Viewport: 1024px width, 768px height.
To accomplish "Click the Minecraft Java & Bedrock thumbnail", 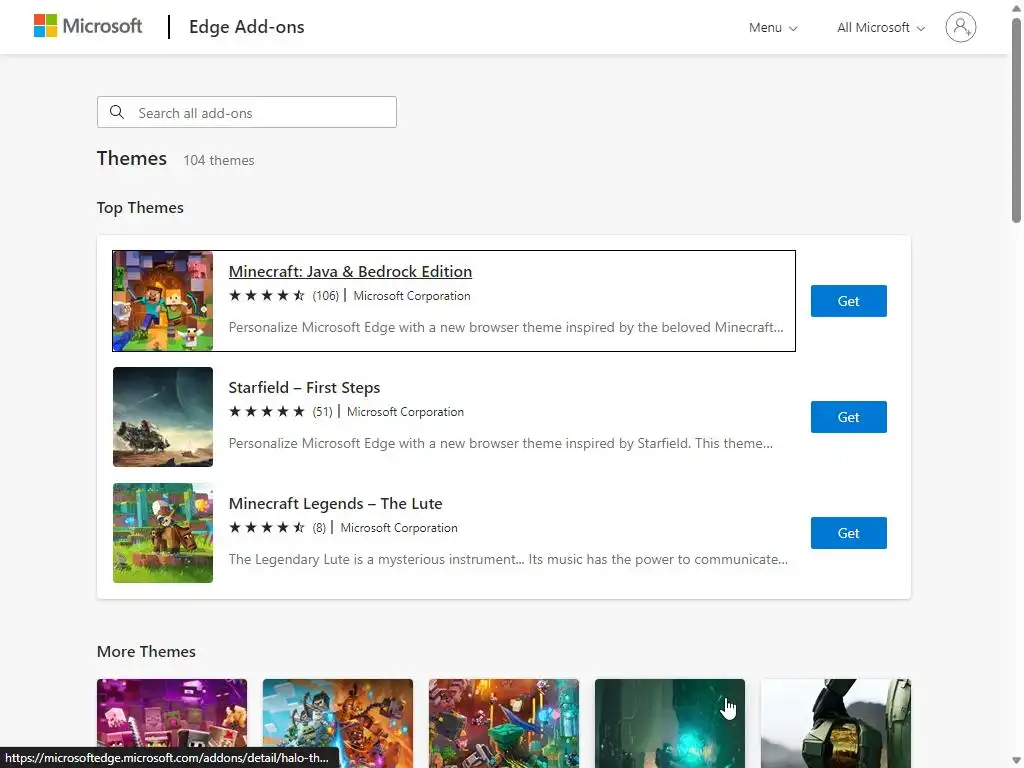I will [x=163, y=301].
